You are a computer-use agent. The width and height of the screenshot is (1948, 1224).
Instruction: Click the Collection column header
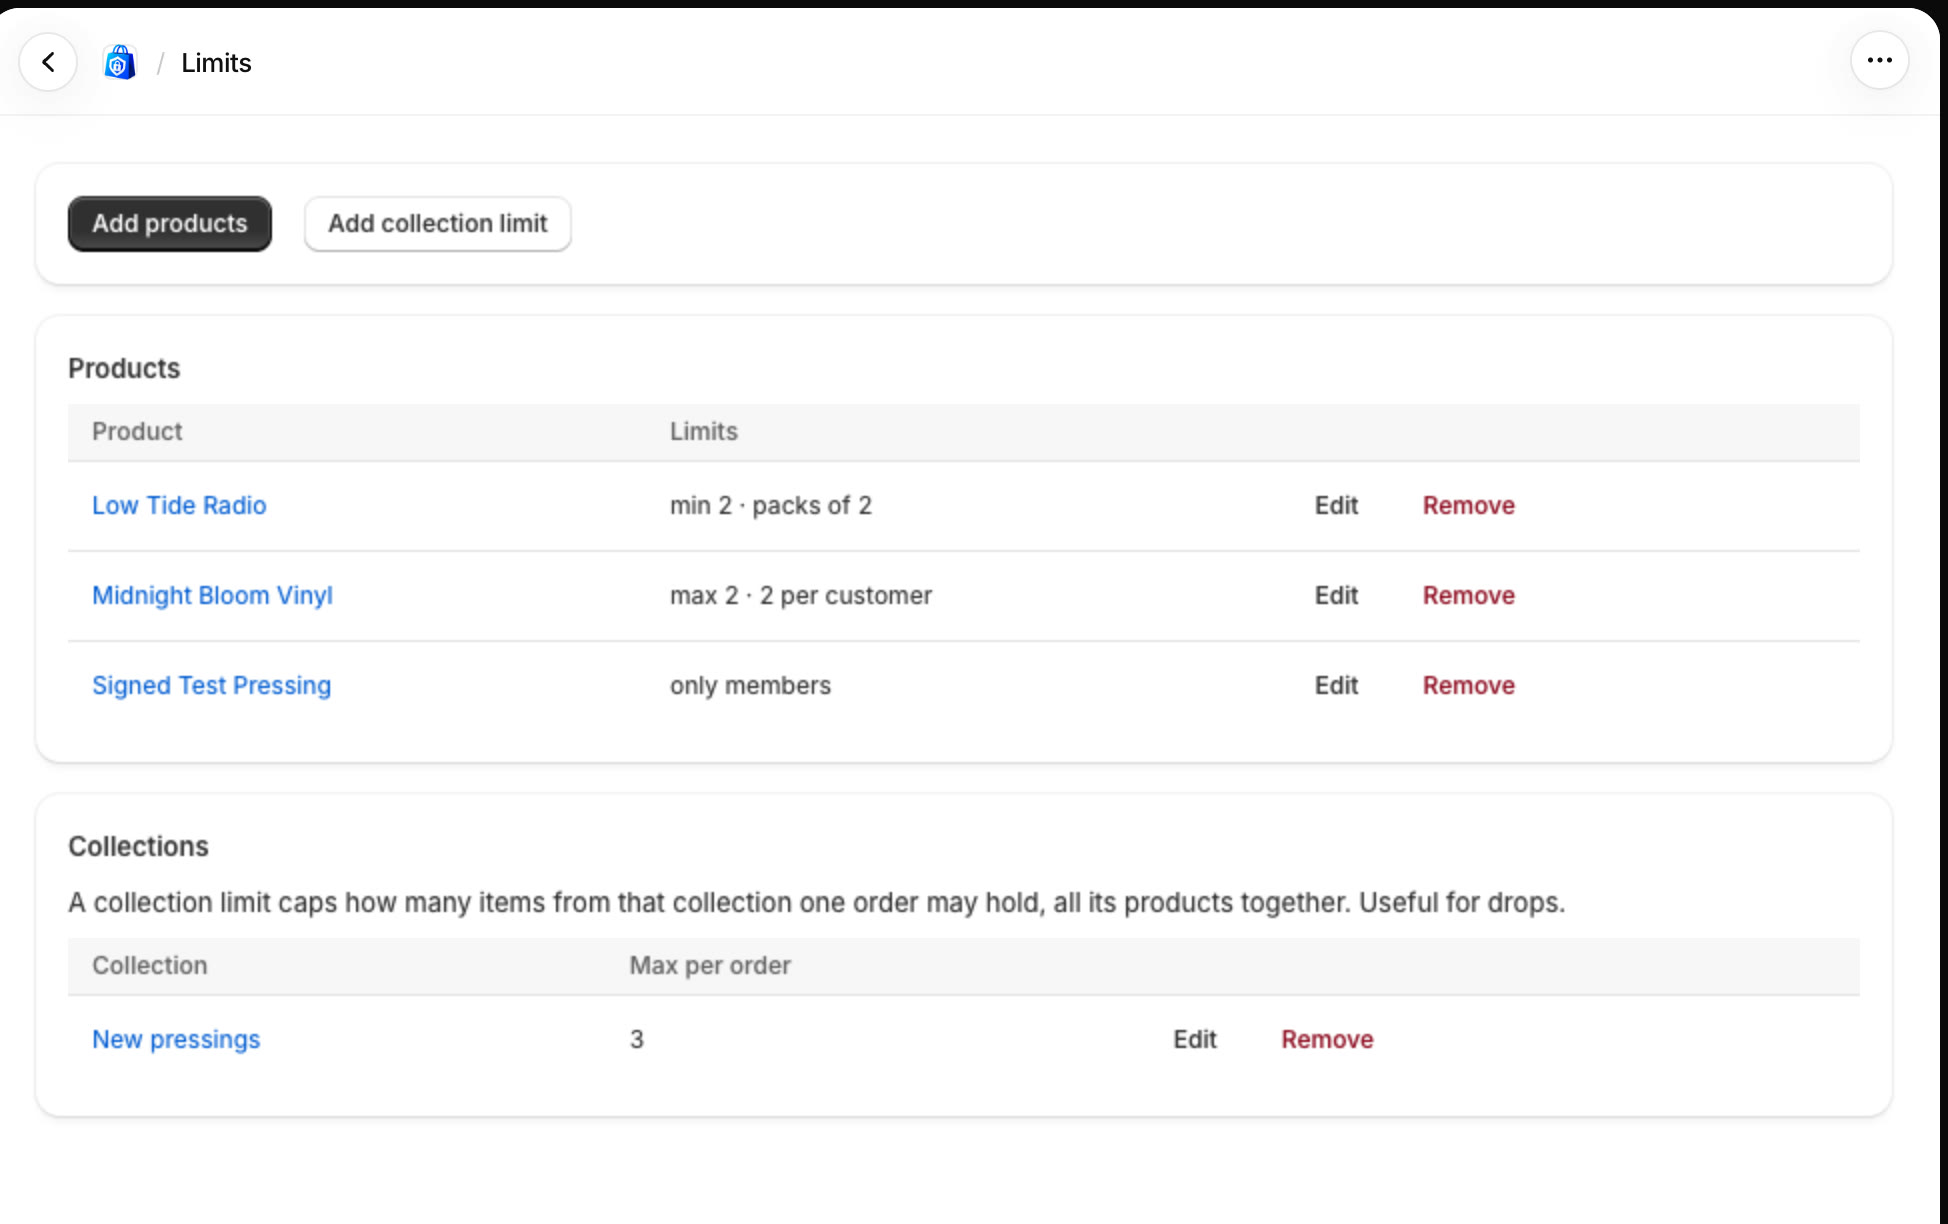pos(150,965)
